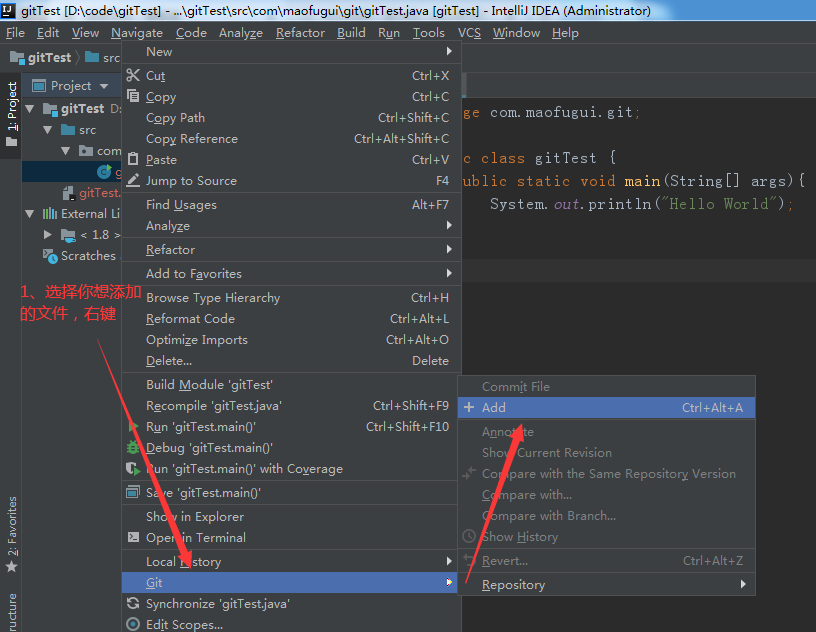Click the Open in Terminal icon

(x=133, y=537)
